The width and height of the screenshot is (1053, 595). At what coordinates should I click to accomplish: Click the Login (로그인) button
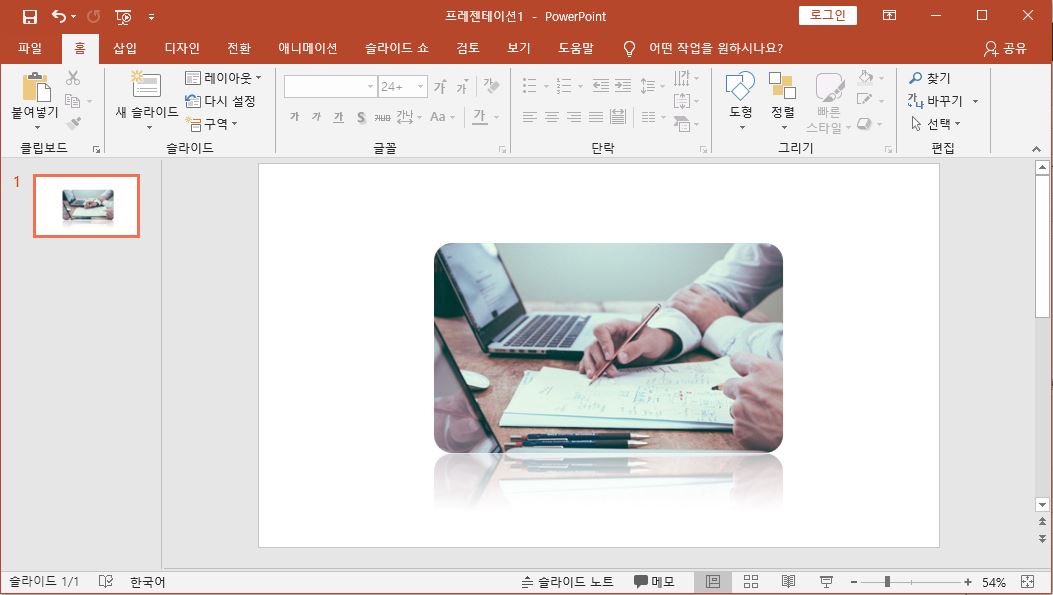pos(827,15)
